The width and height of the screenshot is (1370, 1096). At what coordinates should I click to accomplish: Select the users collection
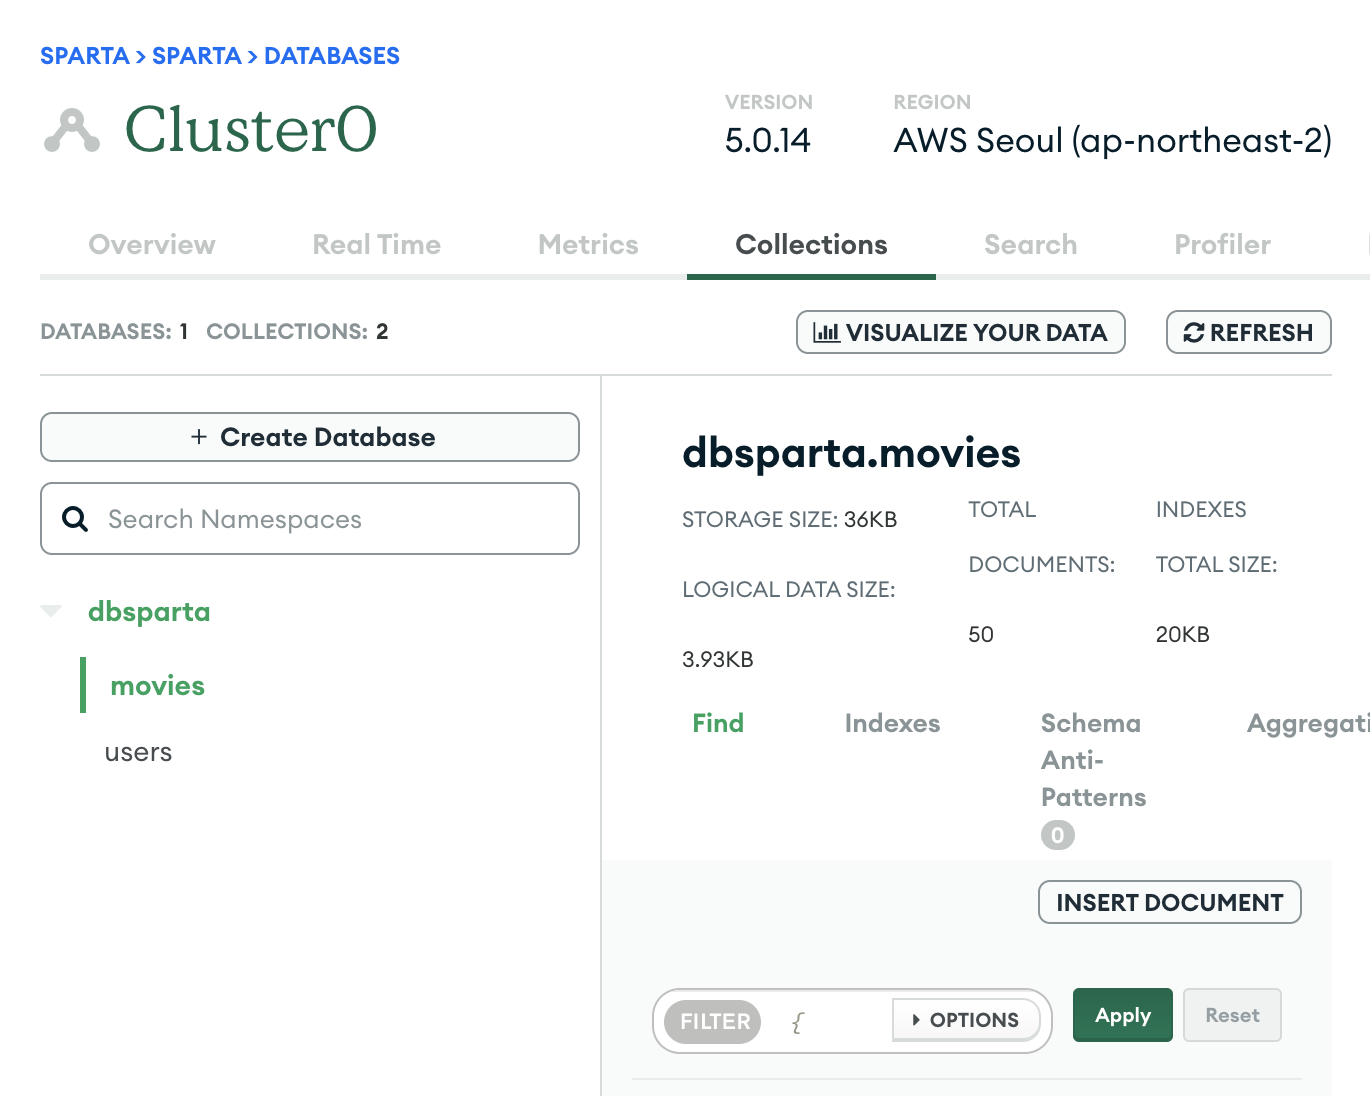[x=138, y=752]
